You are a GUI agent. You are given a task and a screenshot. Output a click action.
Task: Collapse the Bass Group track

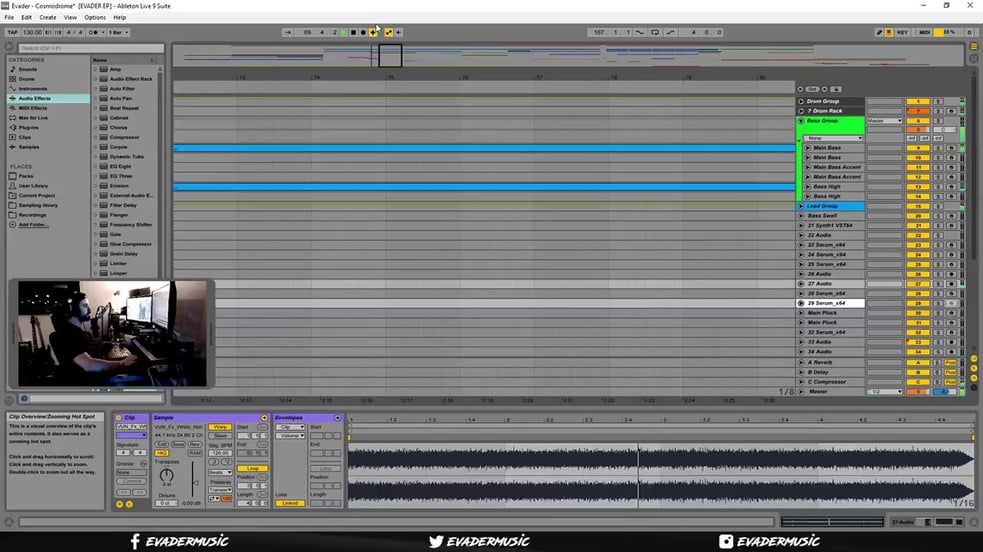[801, 120]
